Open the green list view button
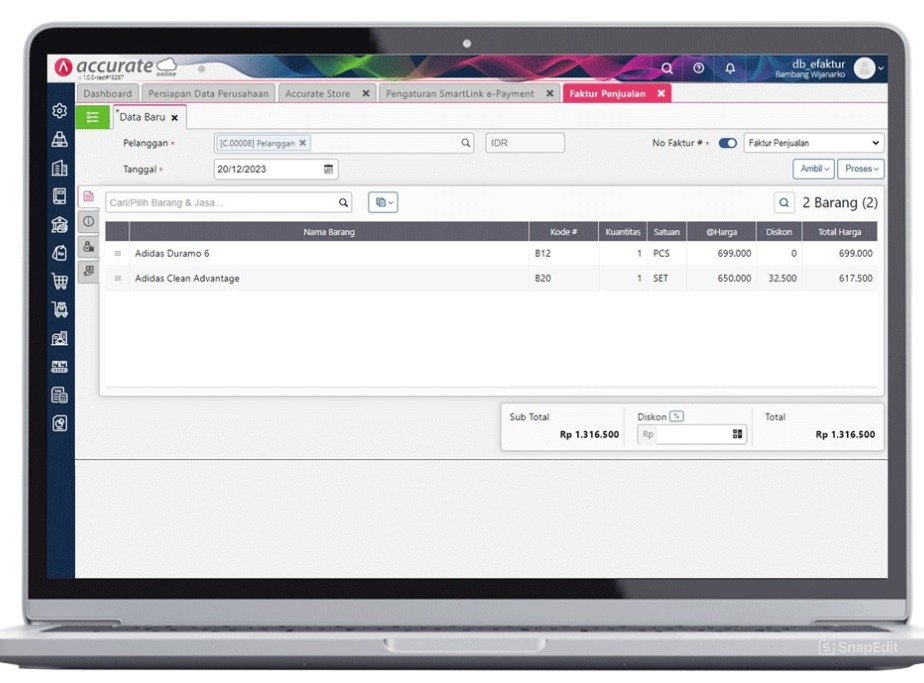The width and height of the screenshot is (924, 683). (x=93, y=117)
